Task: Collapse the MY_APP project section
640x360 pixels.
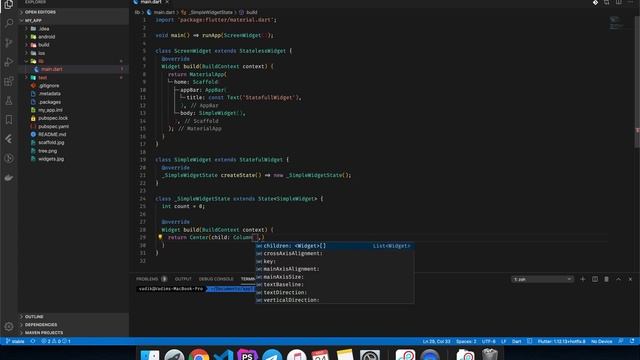Action: click(x=73, y=20)
